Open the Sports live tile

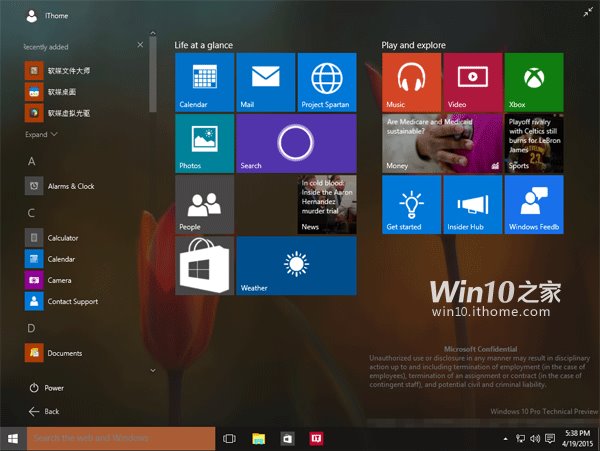pos(534,143)
